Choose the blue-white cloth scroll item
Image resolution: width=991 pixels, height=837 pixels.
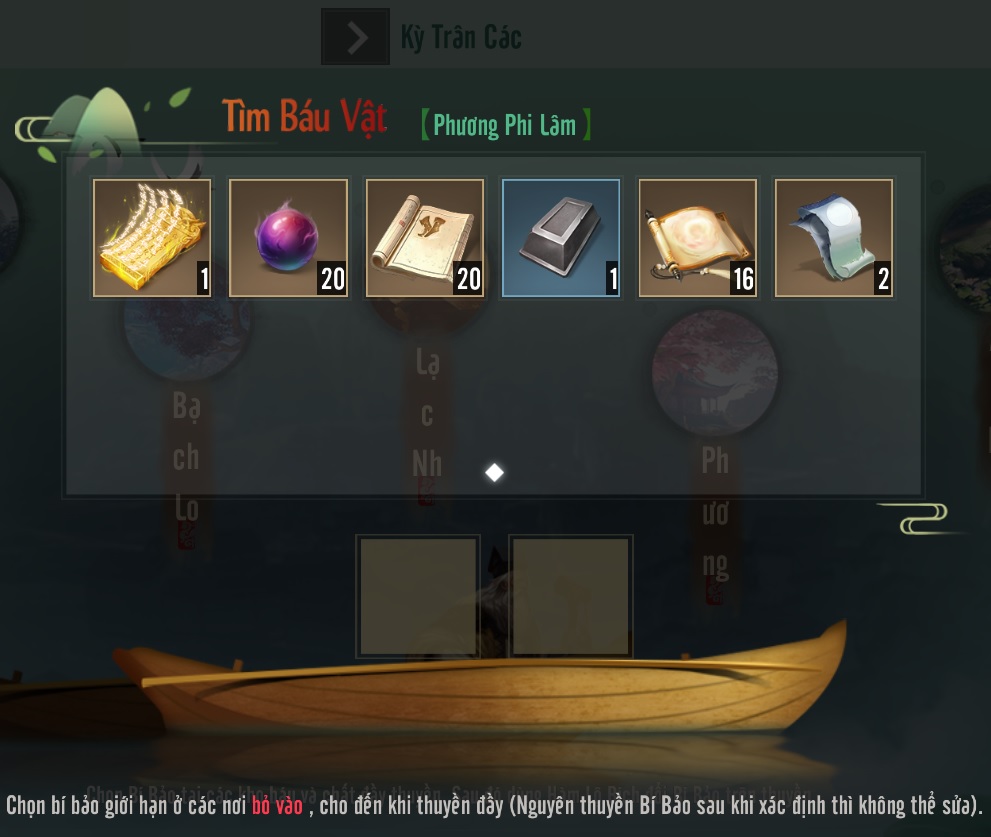click(x=834, y=238)
